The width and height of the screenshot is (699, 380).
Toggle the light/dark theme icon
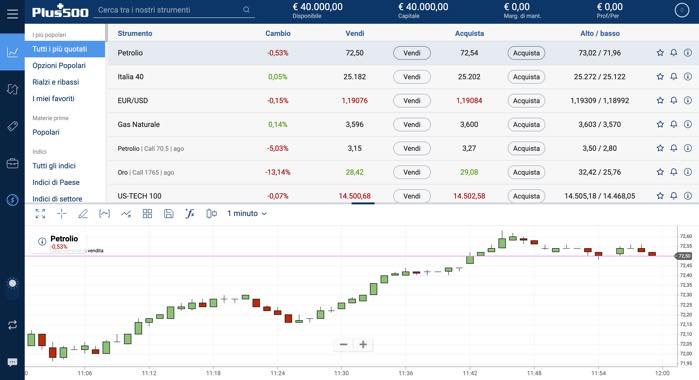pyautogui.click(x=12, y=283)
